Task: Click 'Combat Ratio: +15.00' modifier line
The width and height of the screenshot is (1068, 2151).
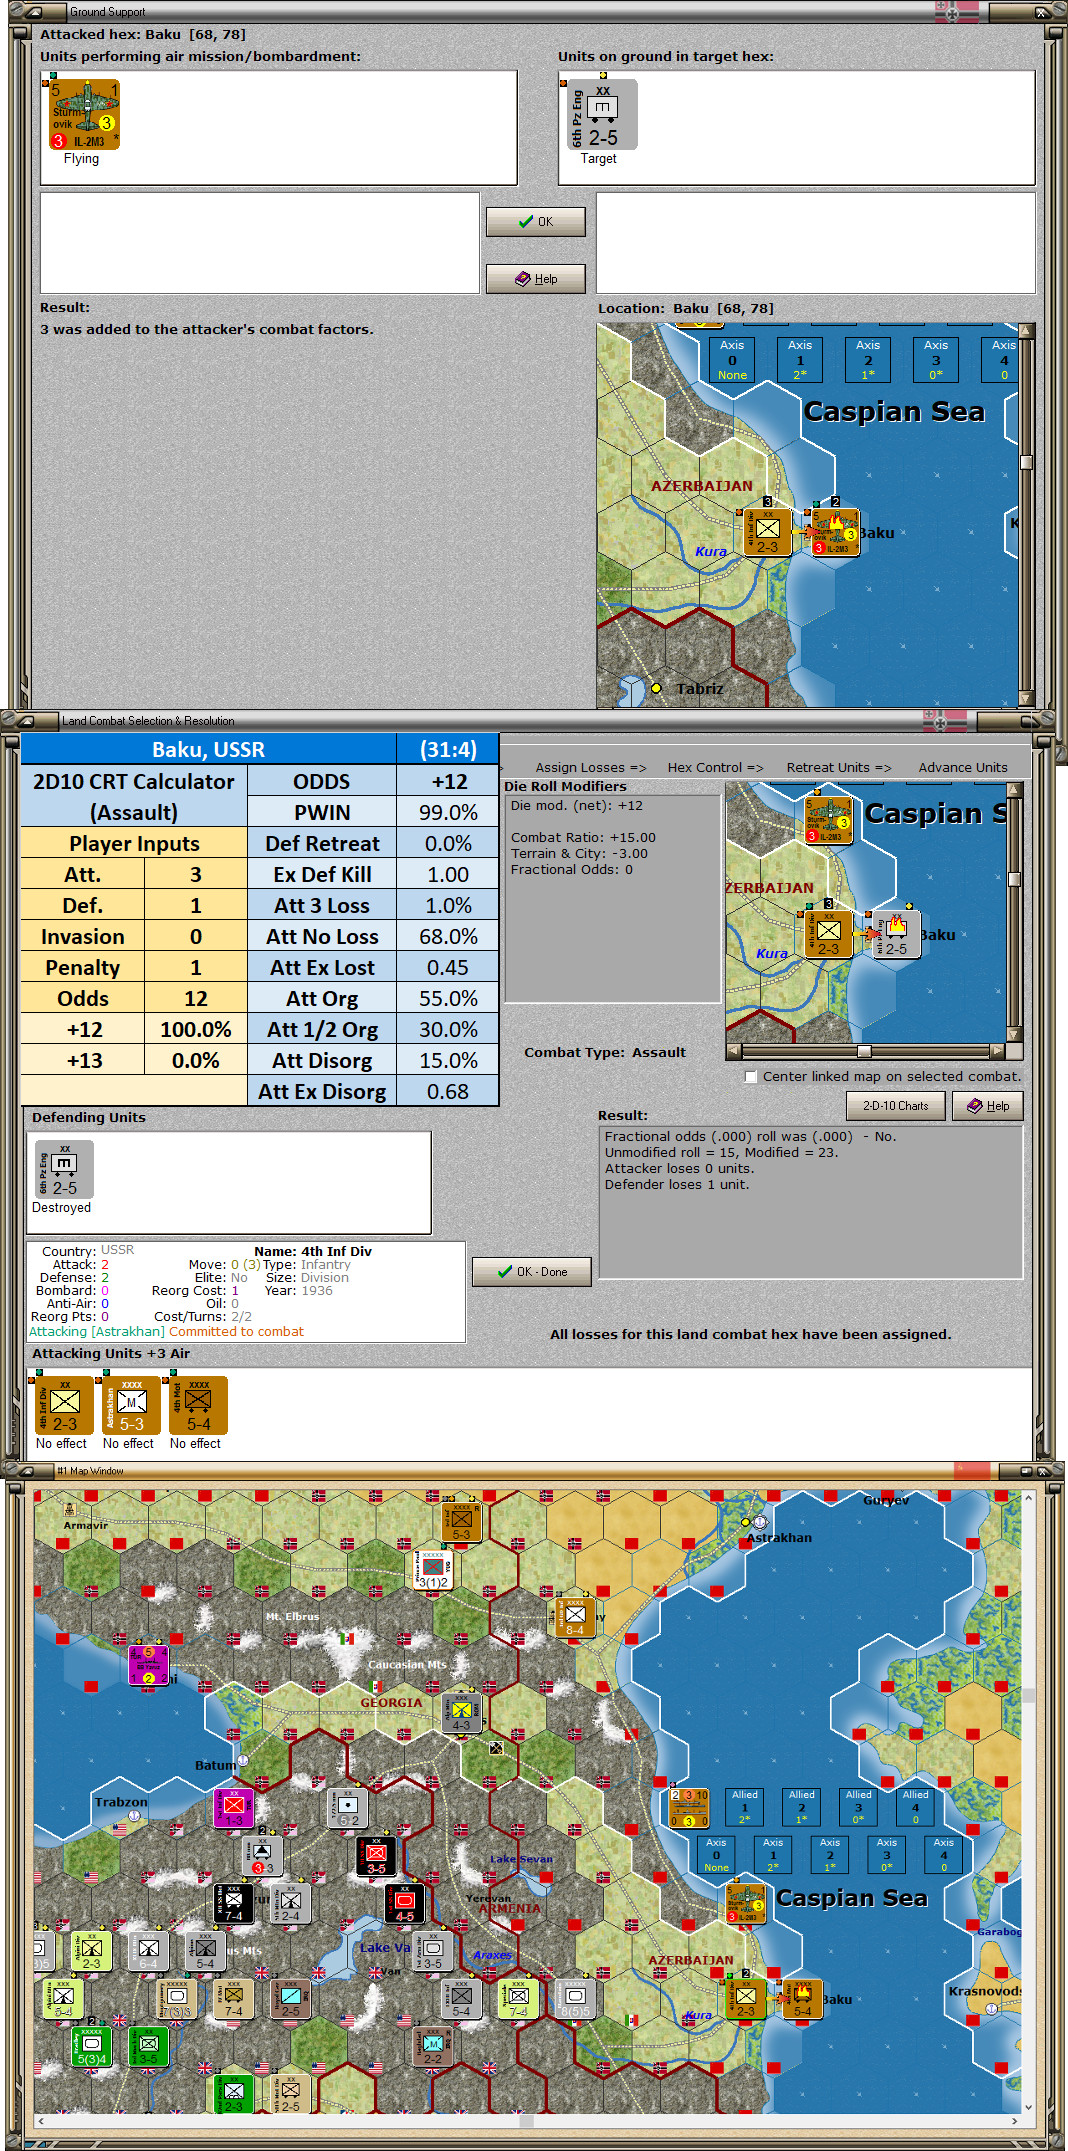Action: pos(583,838)
